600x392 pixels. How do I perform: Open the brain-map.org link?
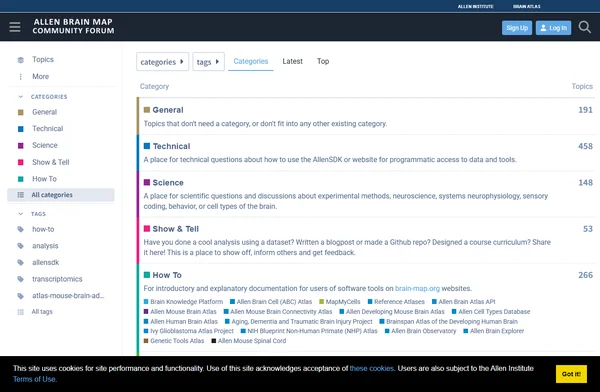click(417, 288)
